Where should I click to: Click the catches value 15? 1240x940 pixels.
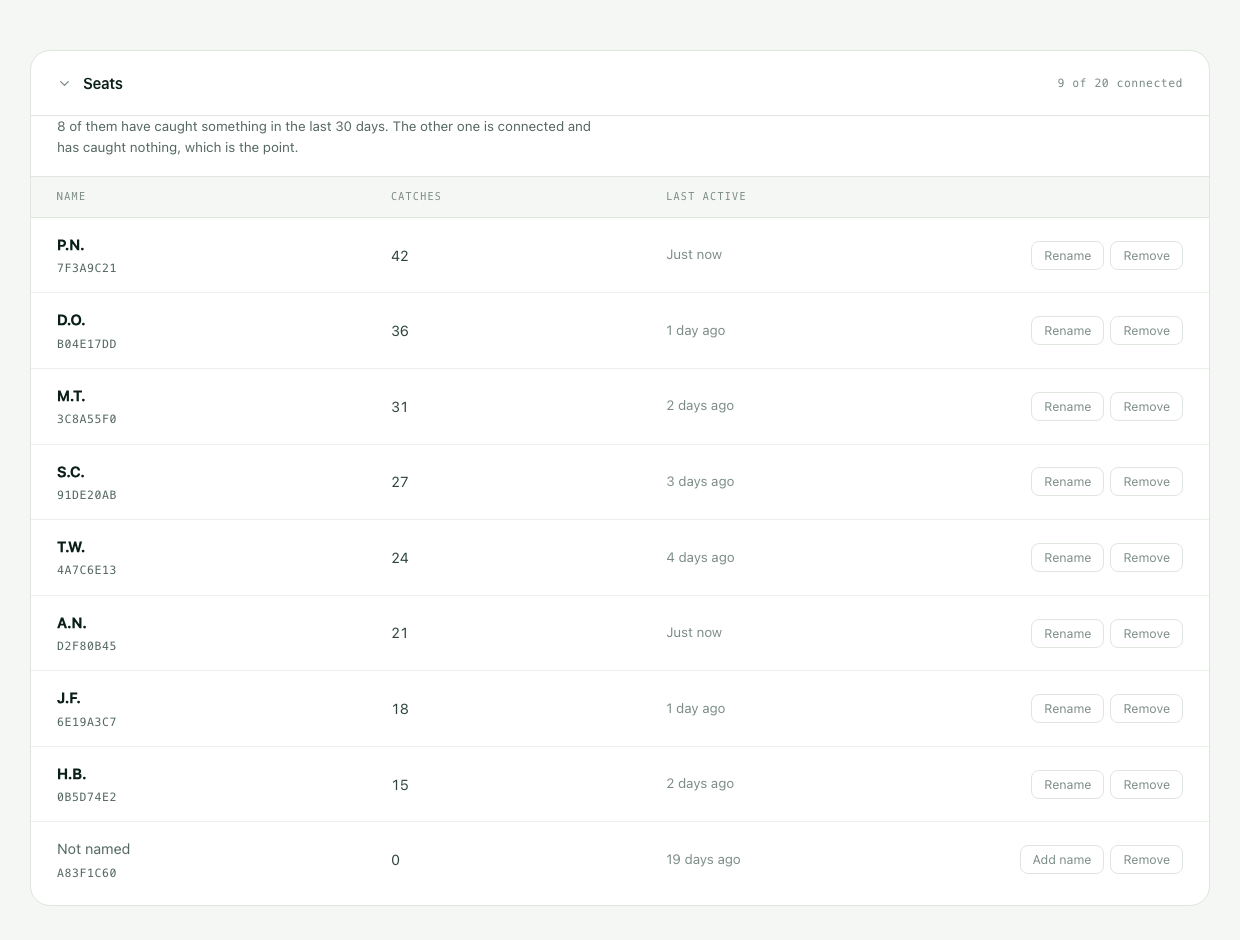coord(400,785)
